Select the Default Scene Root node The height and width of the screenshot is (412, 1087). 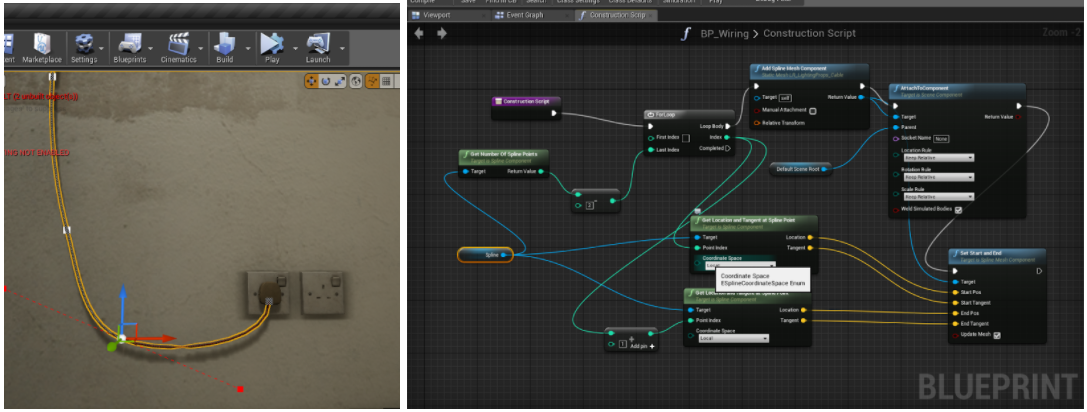[x=800, y=169]
